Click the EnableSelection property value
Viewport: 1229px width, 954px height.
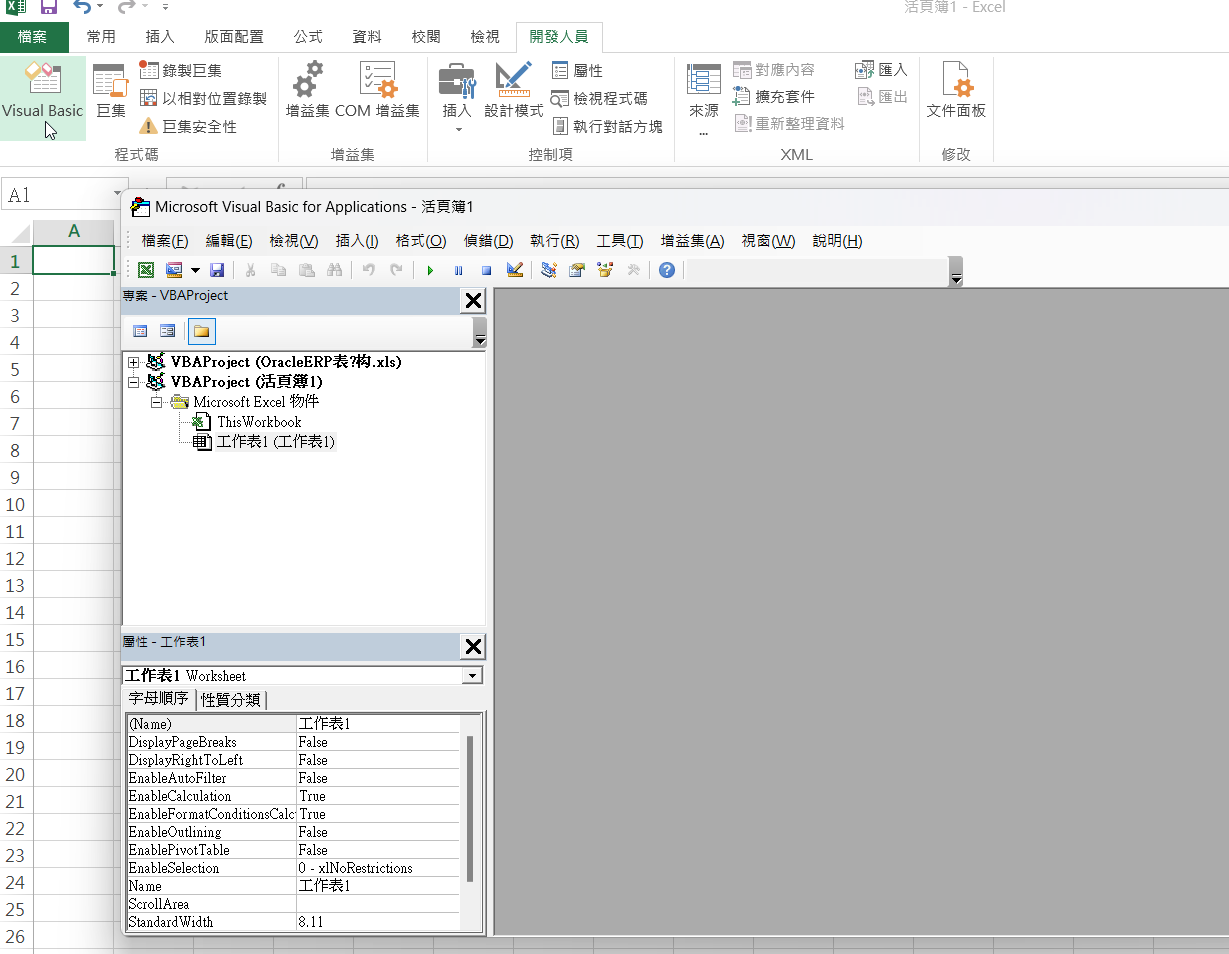pyautogui.click(x=378, y=868)
